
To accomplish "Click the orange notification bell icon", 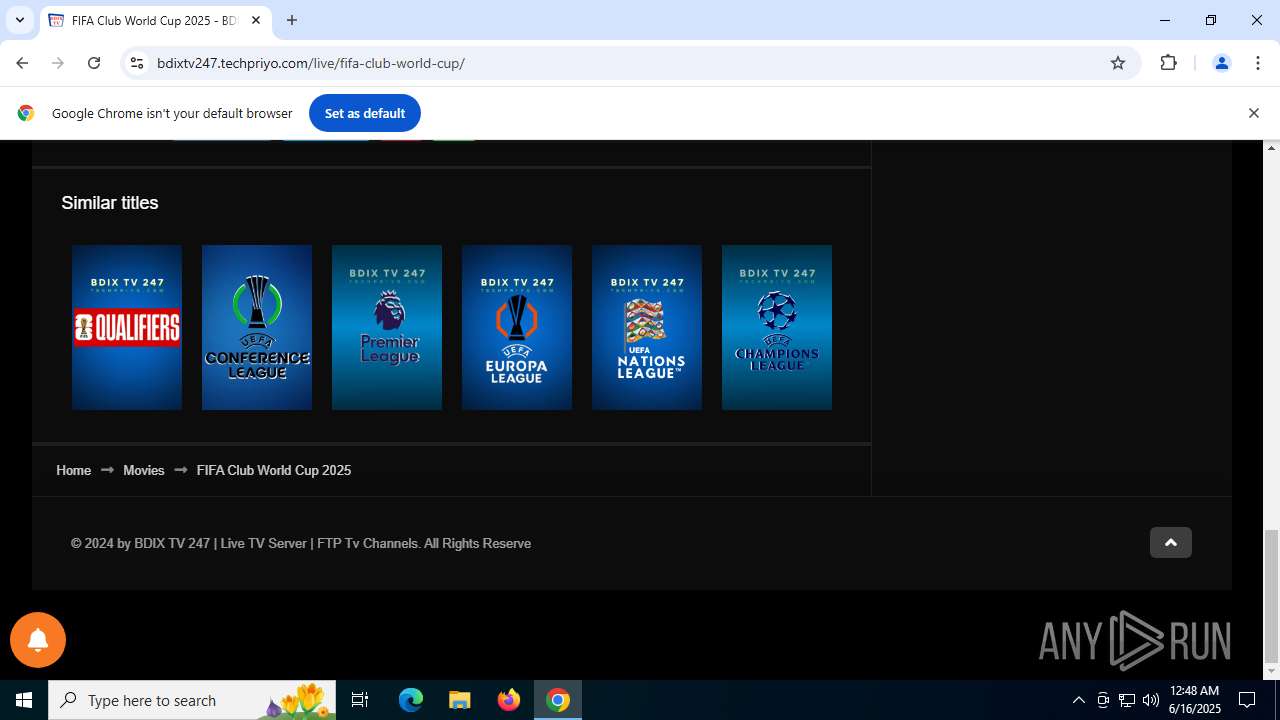I will [38, 640].
